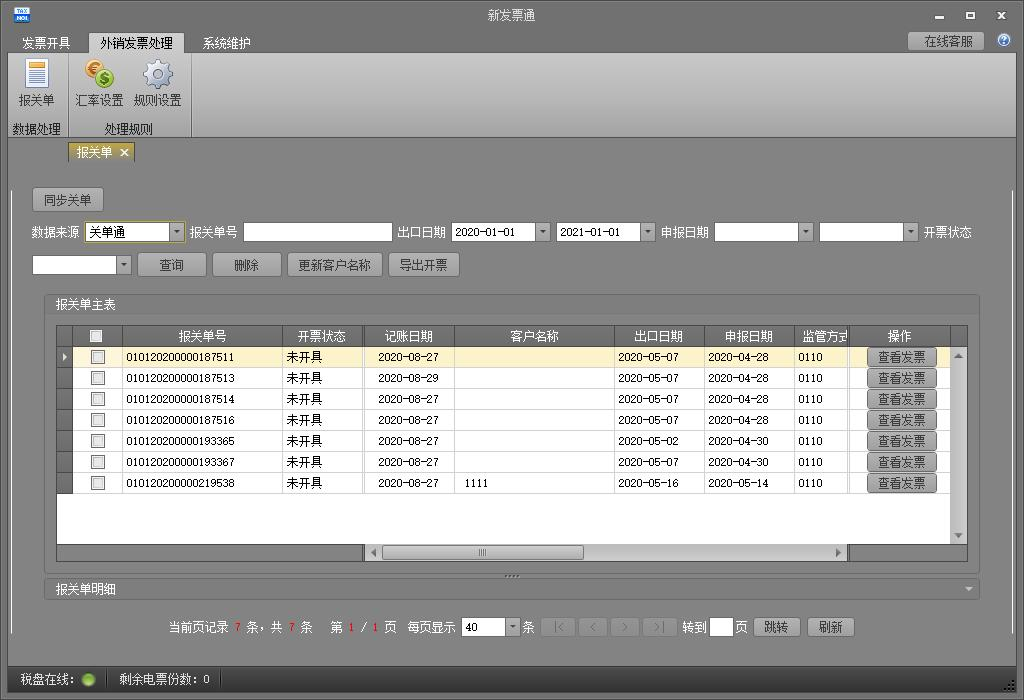Toggle the select-all checkbox in the table header
This screenshot has height=700, width=1024.
pyautogui.click(x=96, y=336)
